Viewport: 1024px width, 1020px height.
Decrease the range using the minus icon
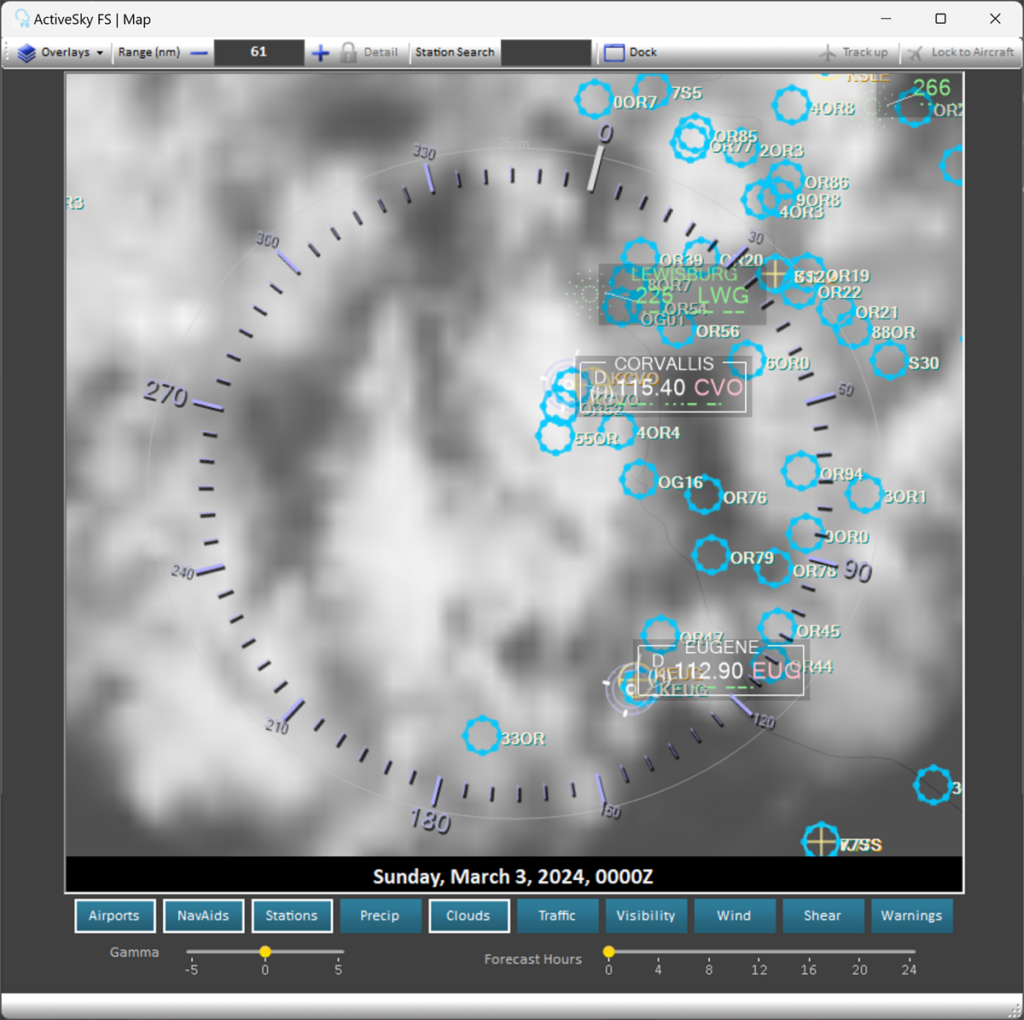click(x=201, y=52)
